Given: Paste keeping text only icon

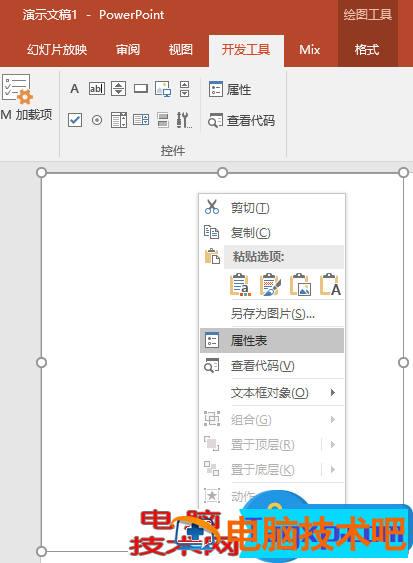Looking at the screenshot, I should (x=330, y=285).
